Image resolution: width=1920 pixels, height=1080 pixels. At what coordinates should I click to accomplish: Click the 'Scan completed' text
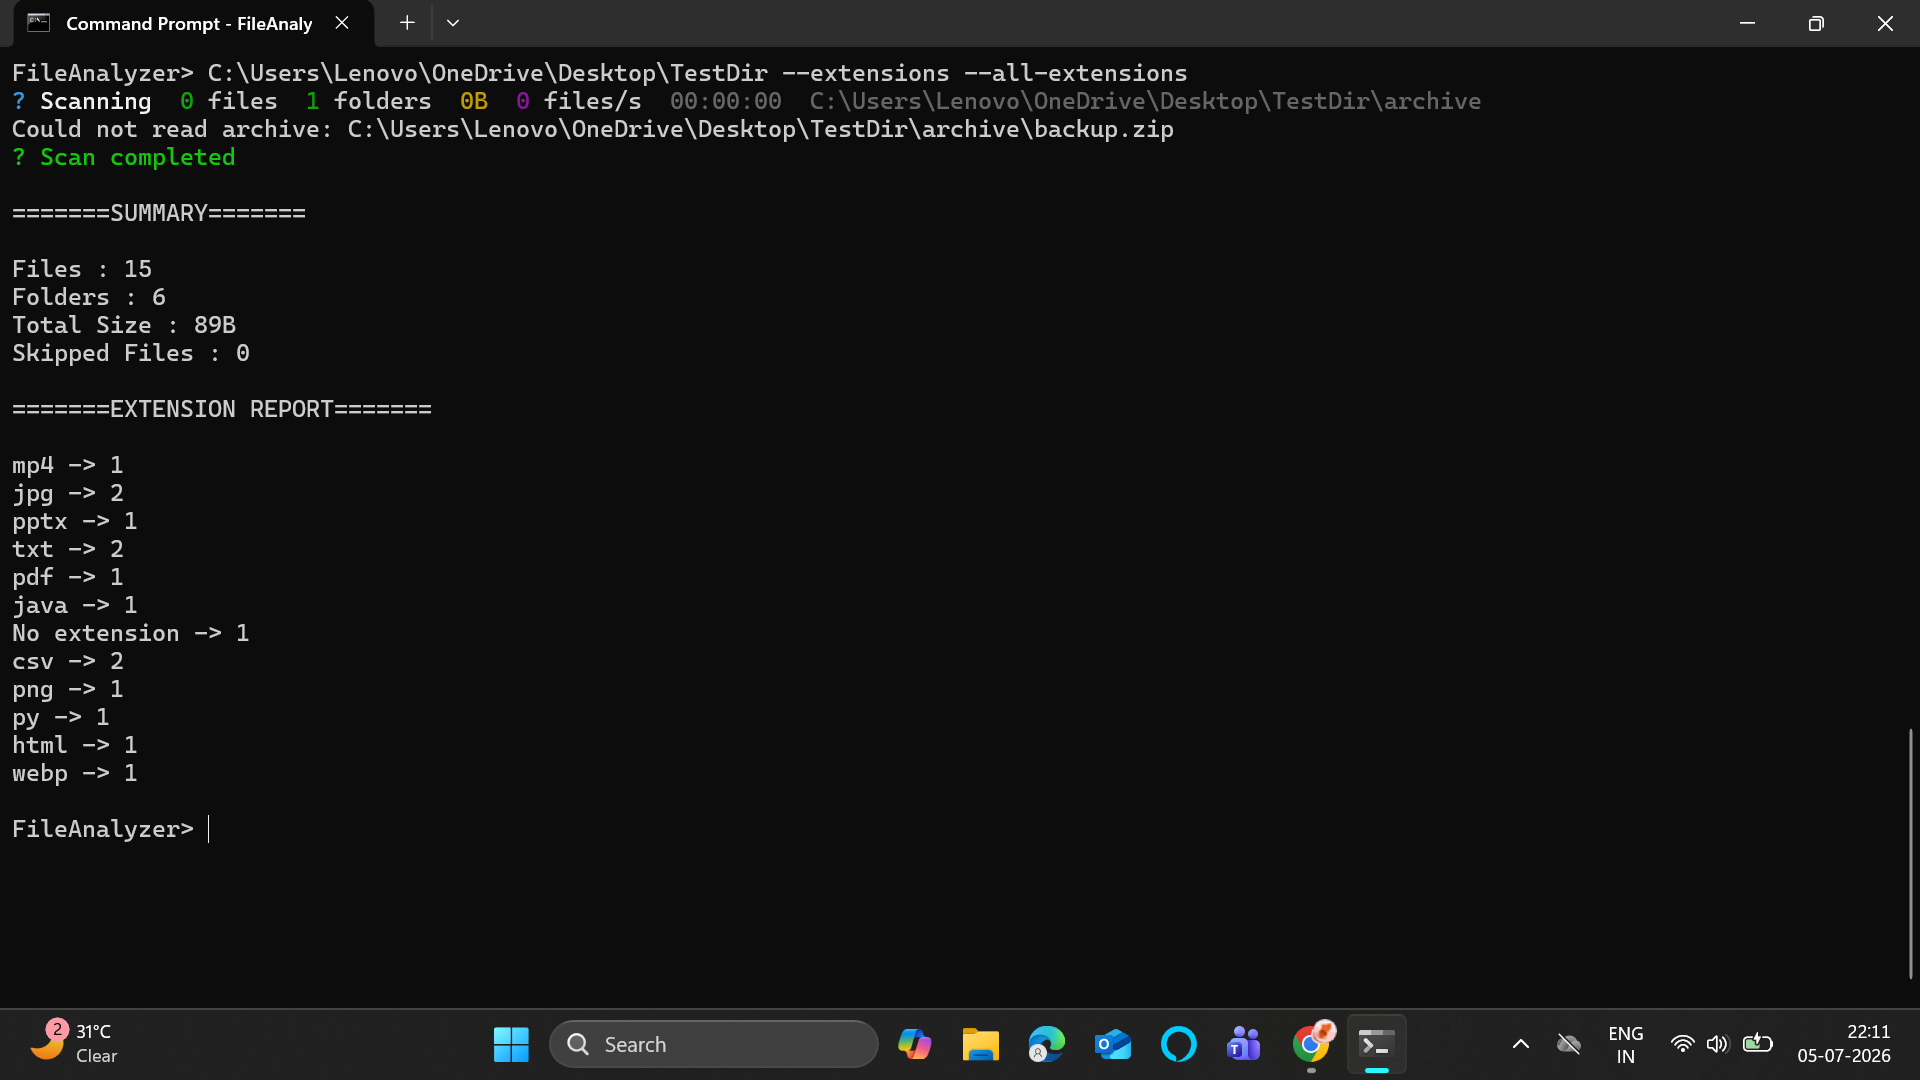(137, 157)
